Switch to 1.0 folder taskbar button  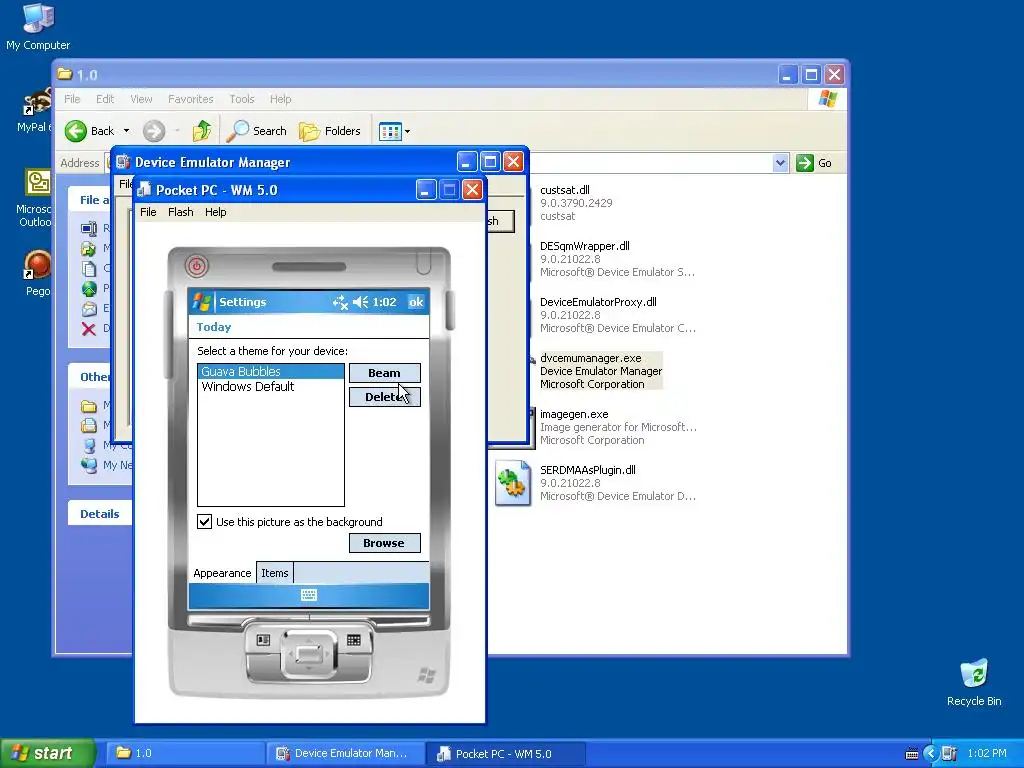click(185, 754)
